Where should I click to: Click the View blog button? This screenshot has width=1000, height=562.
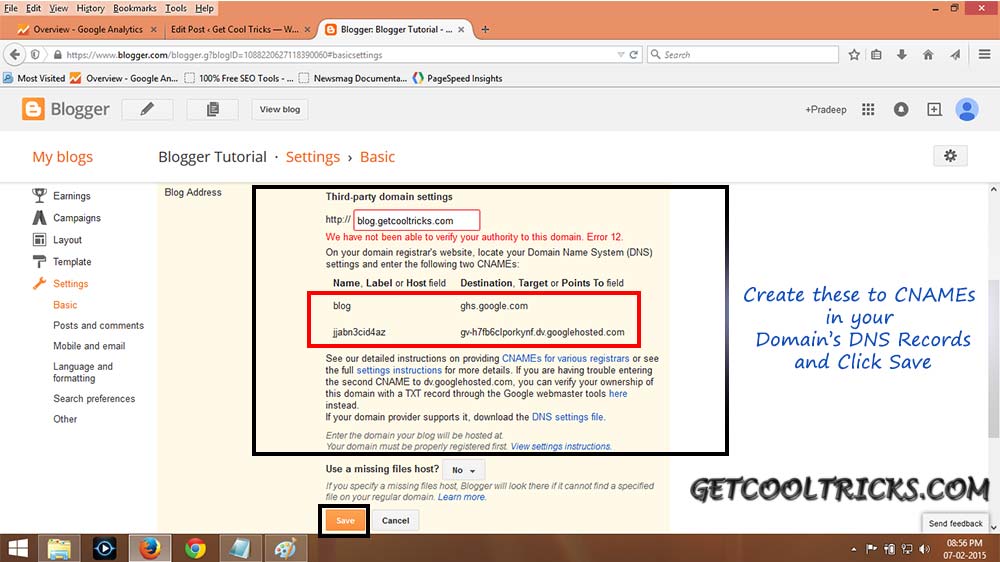[279, 109]
